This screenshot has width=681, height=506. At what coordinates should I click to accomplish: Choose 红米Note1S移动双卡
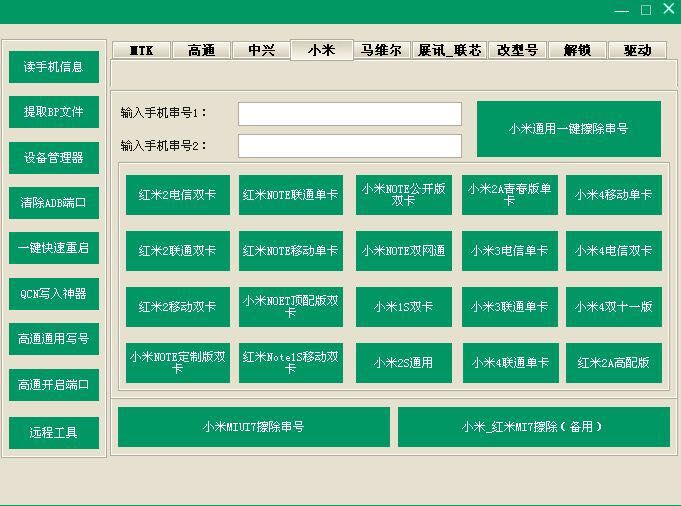click(291, 363)
